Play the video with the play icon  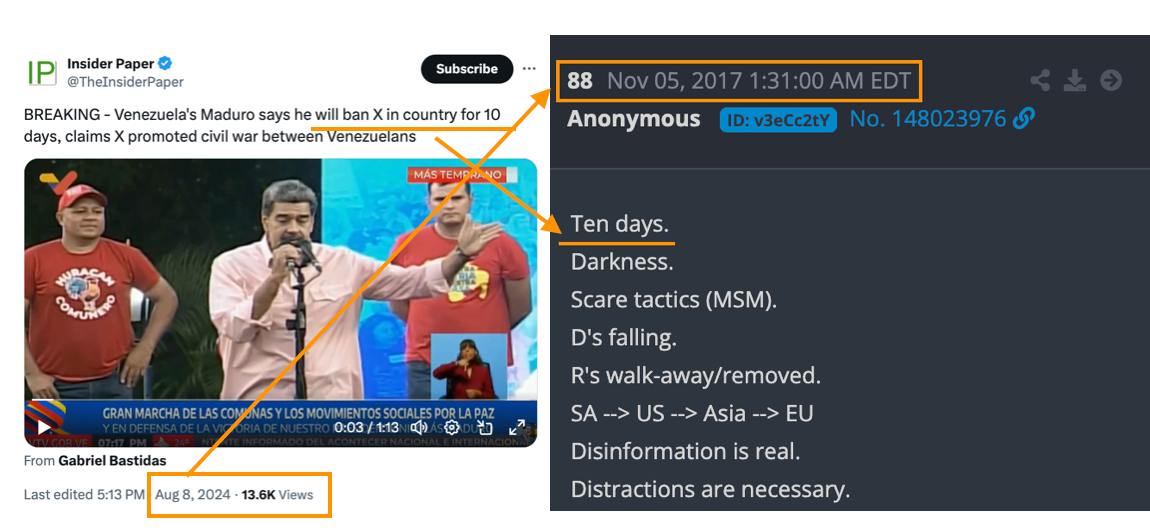tap(45, 427)
